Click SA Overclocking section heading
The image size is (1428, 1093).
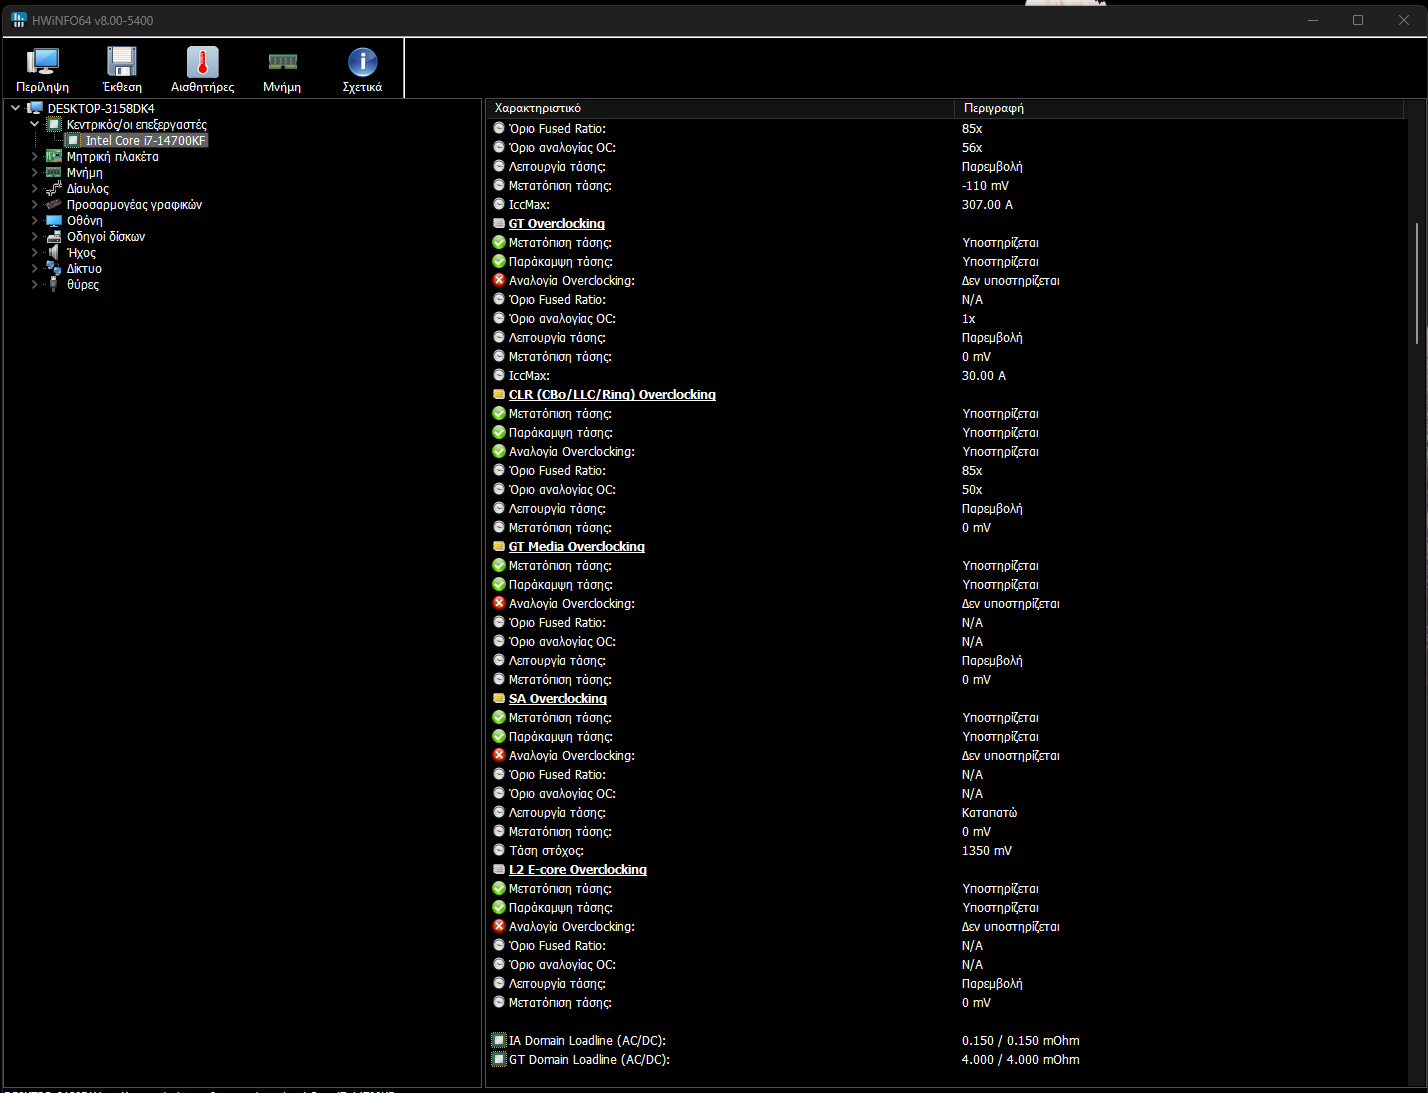click(558, 699)
